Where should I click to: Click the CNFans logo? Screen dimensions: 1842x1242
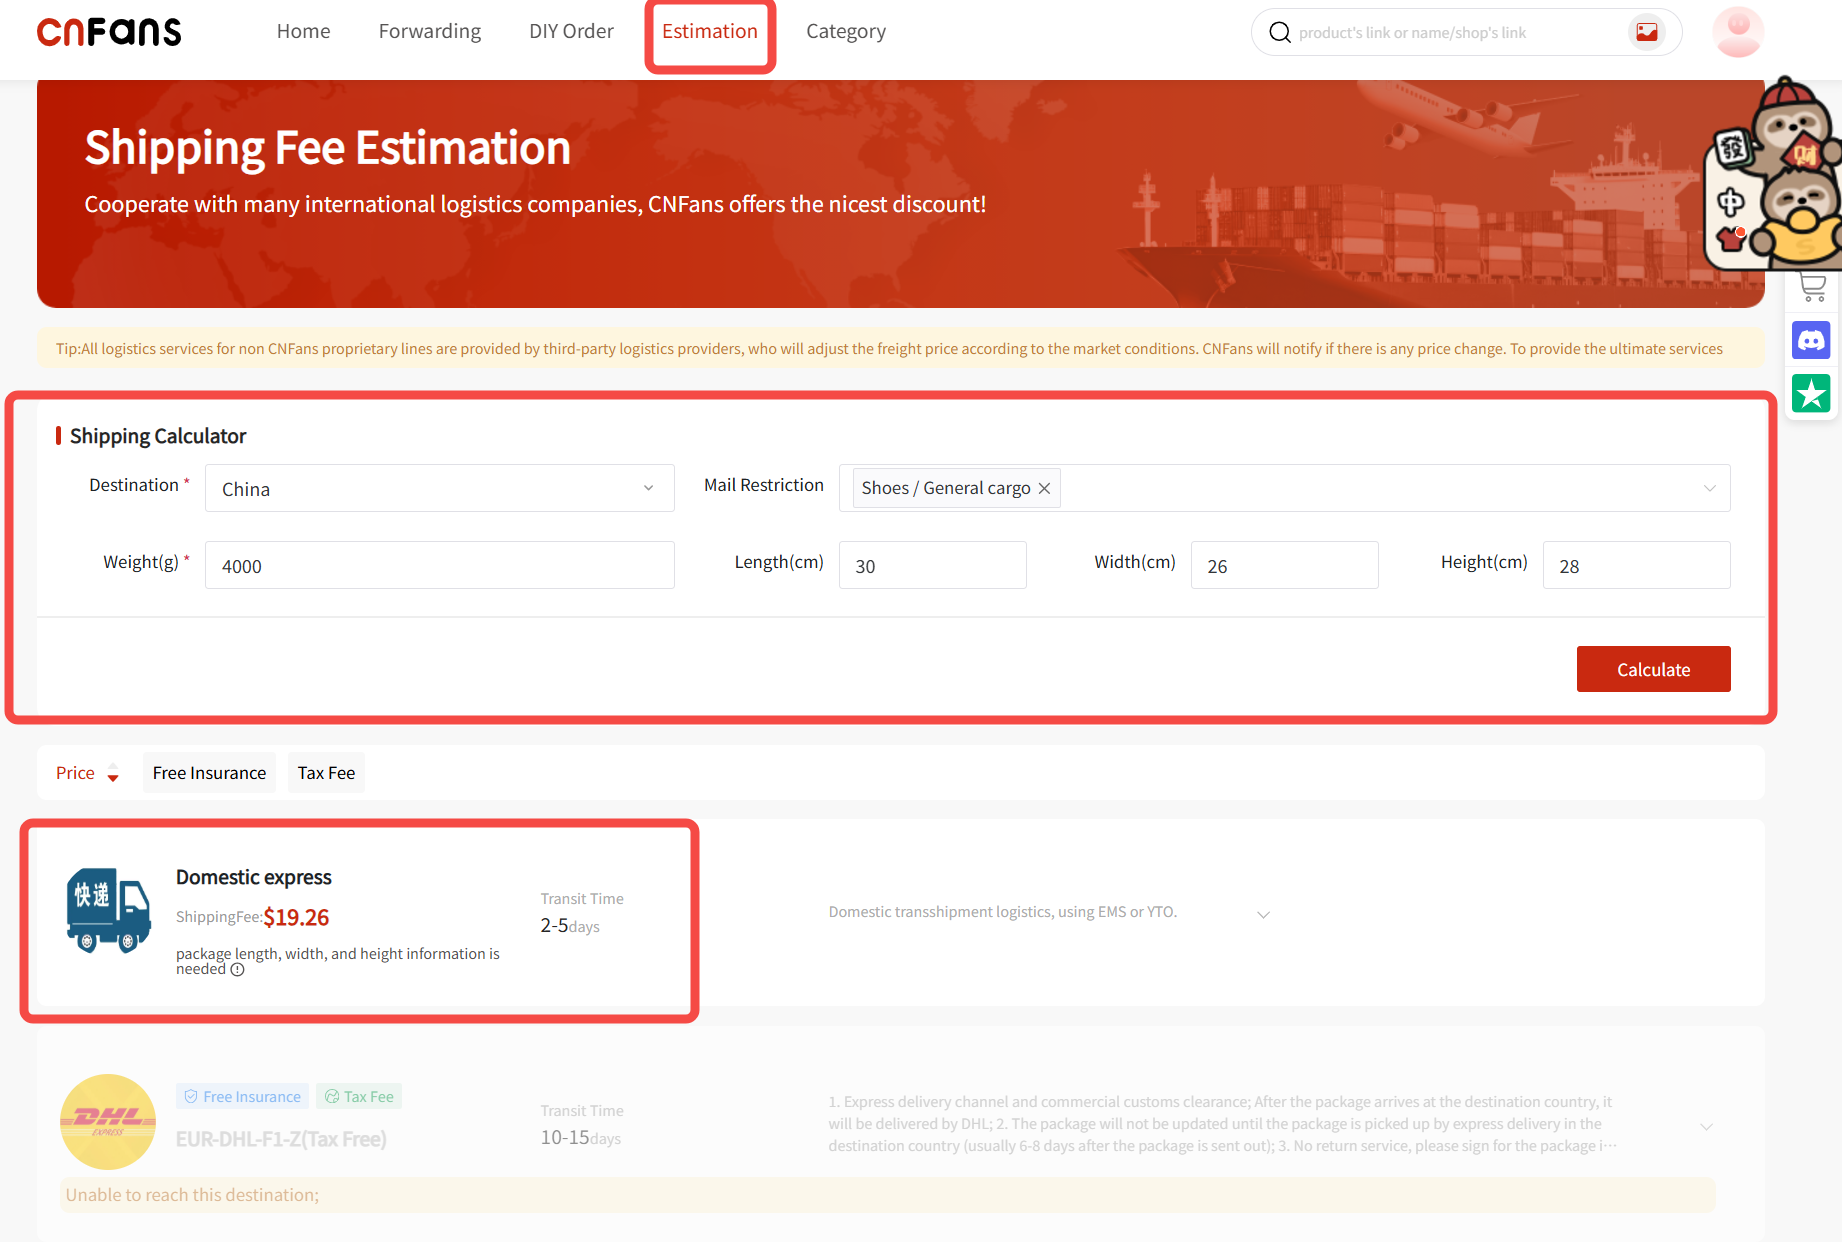click(109, 32)
